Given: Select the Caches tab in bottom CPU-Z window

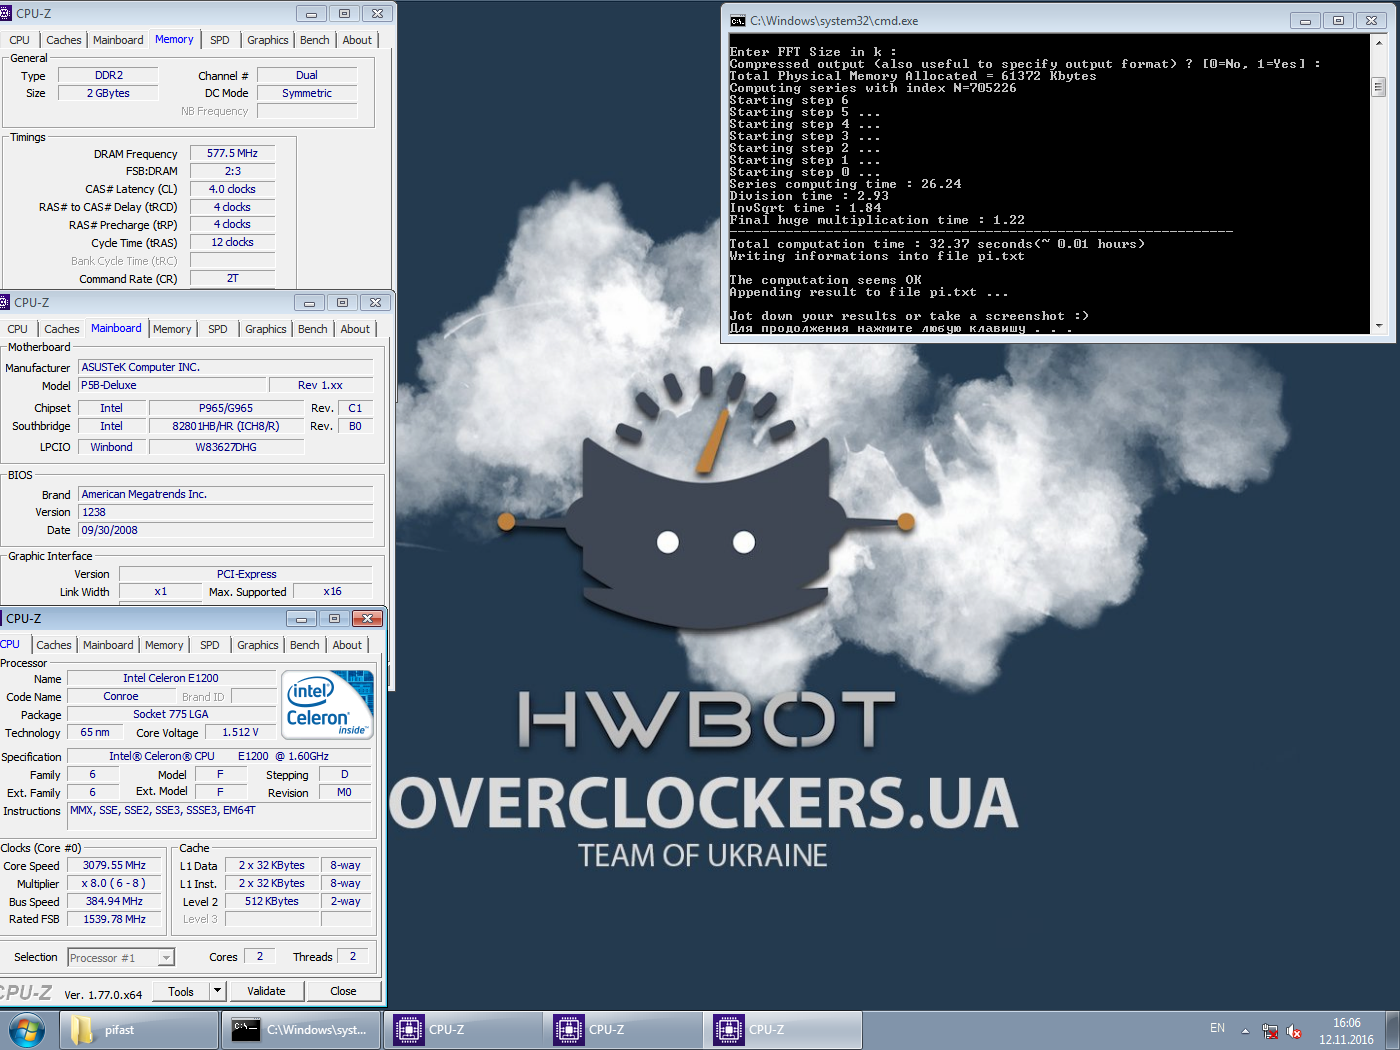Looking at the screenshot, I should (x=54, y=645).
